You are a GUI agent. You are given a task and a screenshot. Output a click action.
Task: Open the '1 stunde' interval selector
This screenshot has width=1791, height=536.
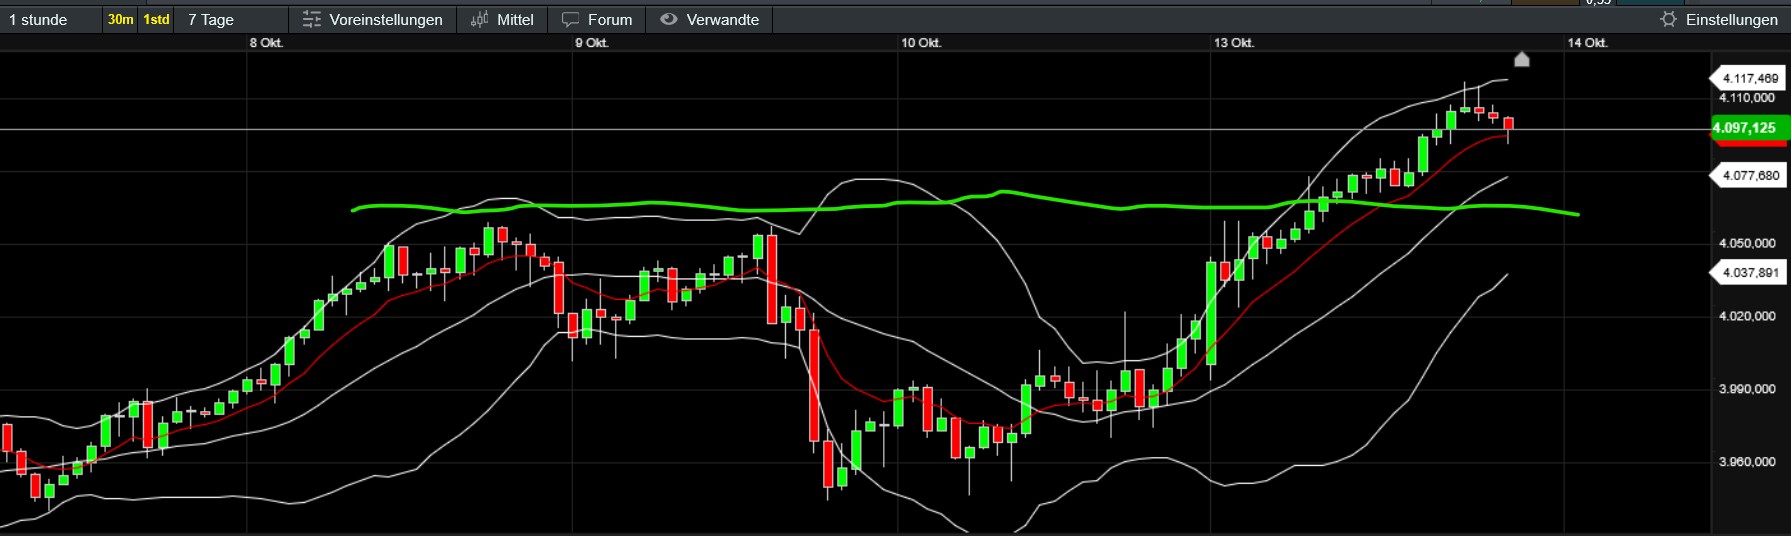51,19
